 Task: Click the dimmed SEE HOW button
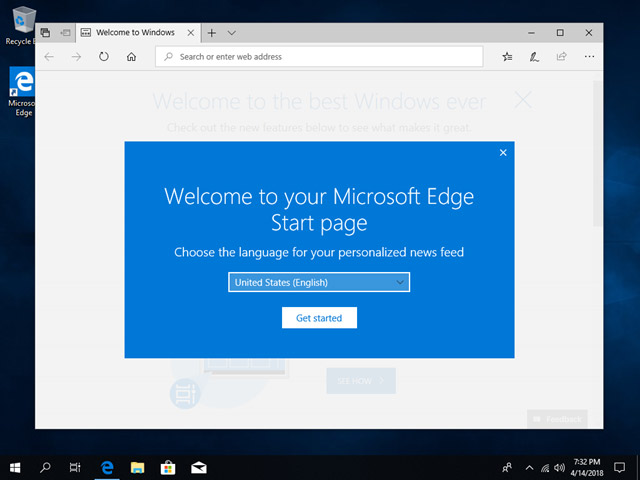coord(361,381)
